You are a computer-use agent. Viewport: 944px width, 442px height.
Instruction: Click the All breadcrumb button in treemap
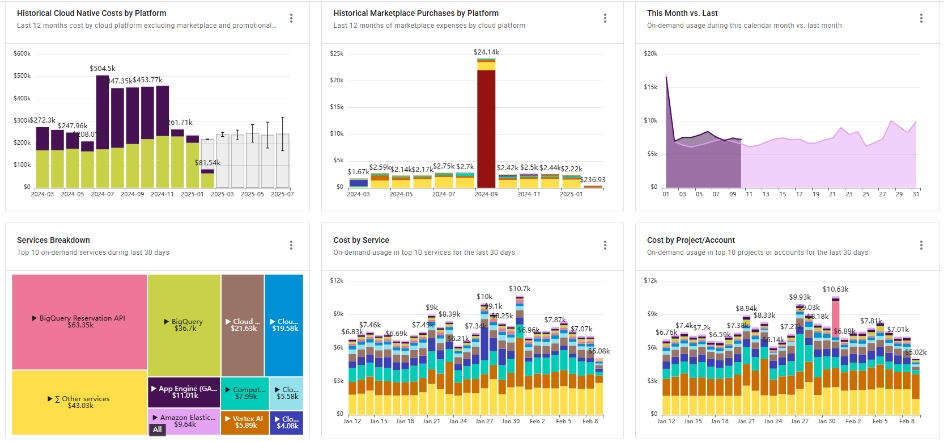(x=157, y=430)
